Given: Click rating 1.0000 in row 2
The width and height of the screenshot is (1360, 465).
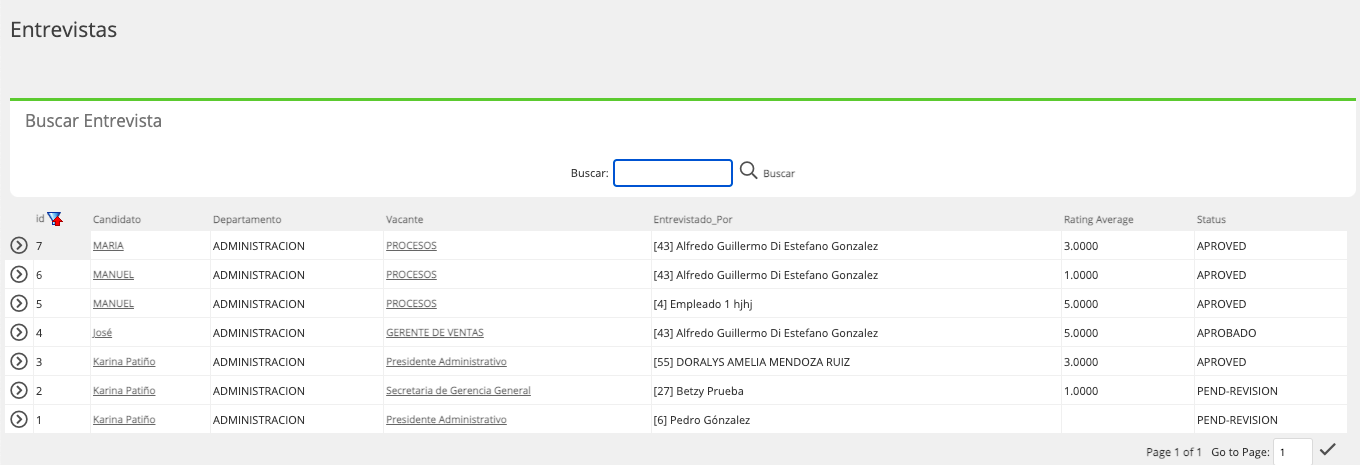Looking at the screenshot, I should pyautogui.click(x=1081, y=391).
